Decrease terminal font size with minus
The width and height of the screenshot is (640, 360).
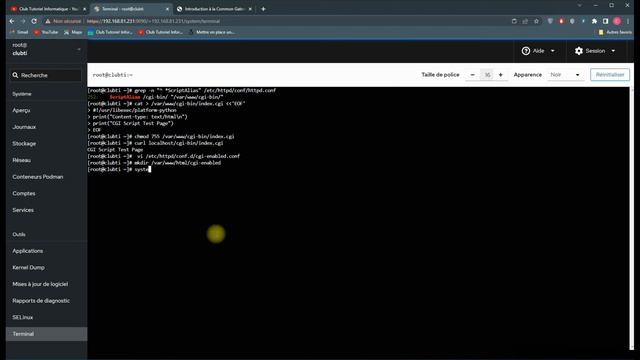(472, 75)
